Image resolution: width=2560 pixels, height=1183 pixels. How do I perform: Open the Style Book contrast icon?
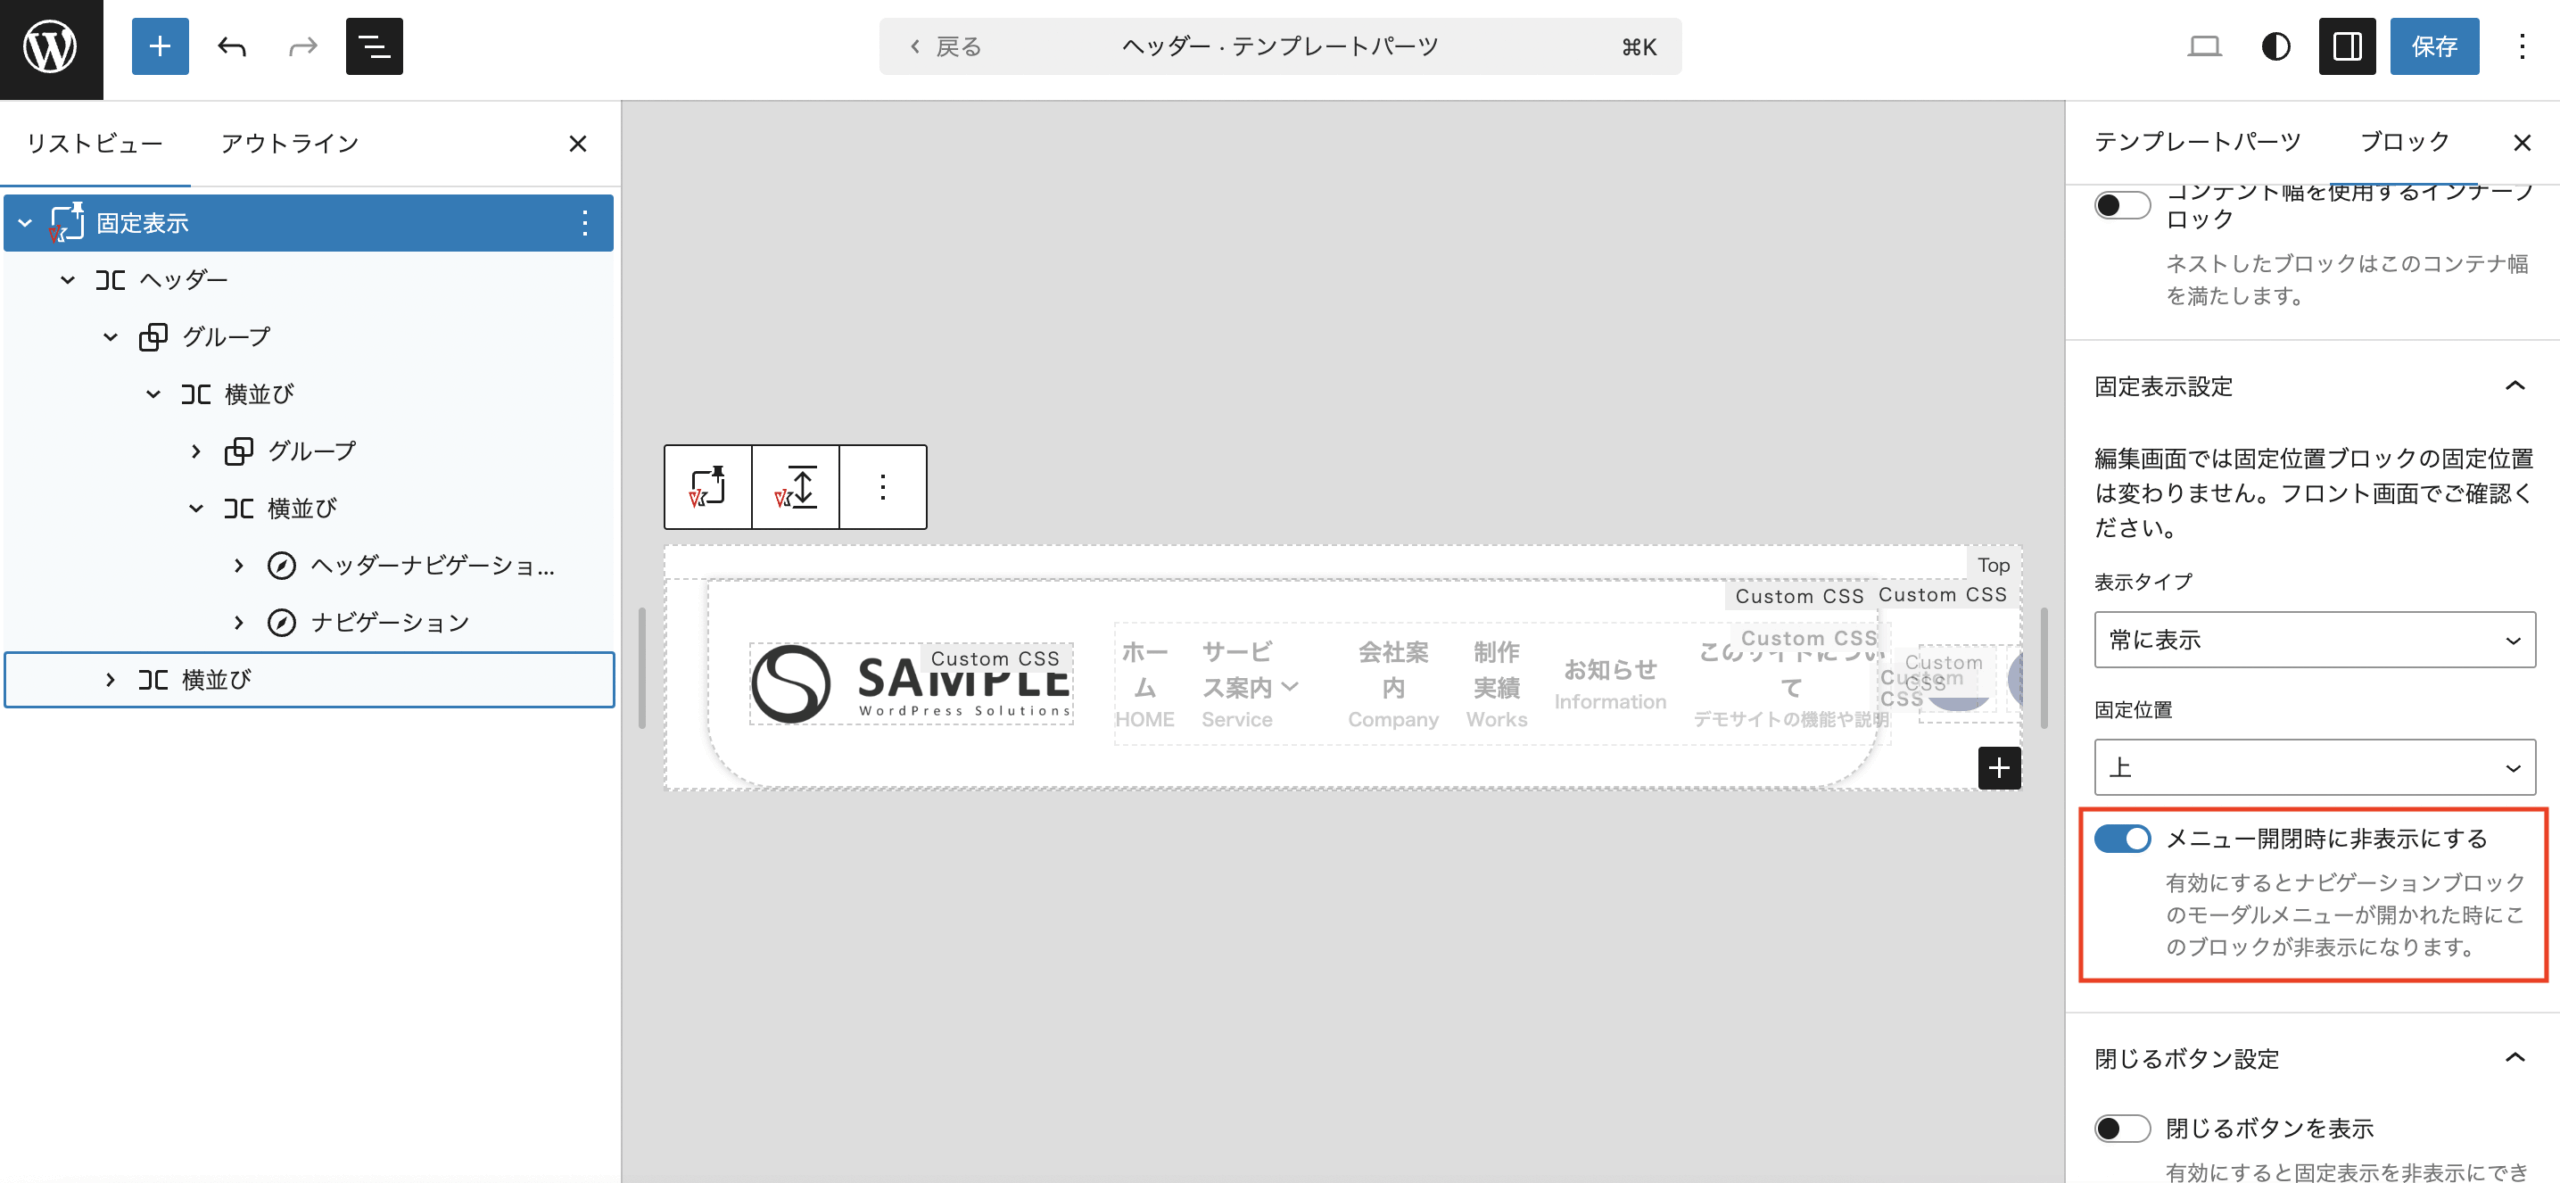point(2275,46)
